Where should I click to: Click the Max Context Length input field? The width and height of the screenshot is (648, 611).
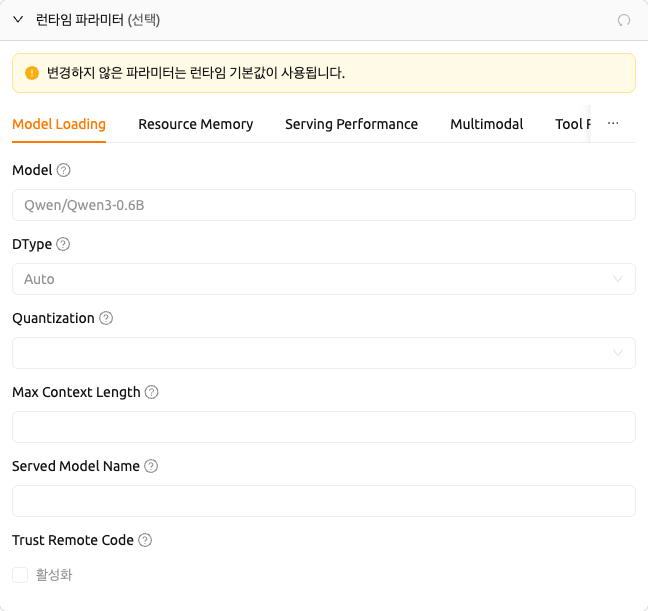324,427
